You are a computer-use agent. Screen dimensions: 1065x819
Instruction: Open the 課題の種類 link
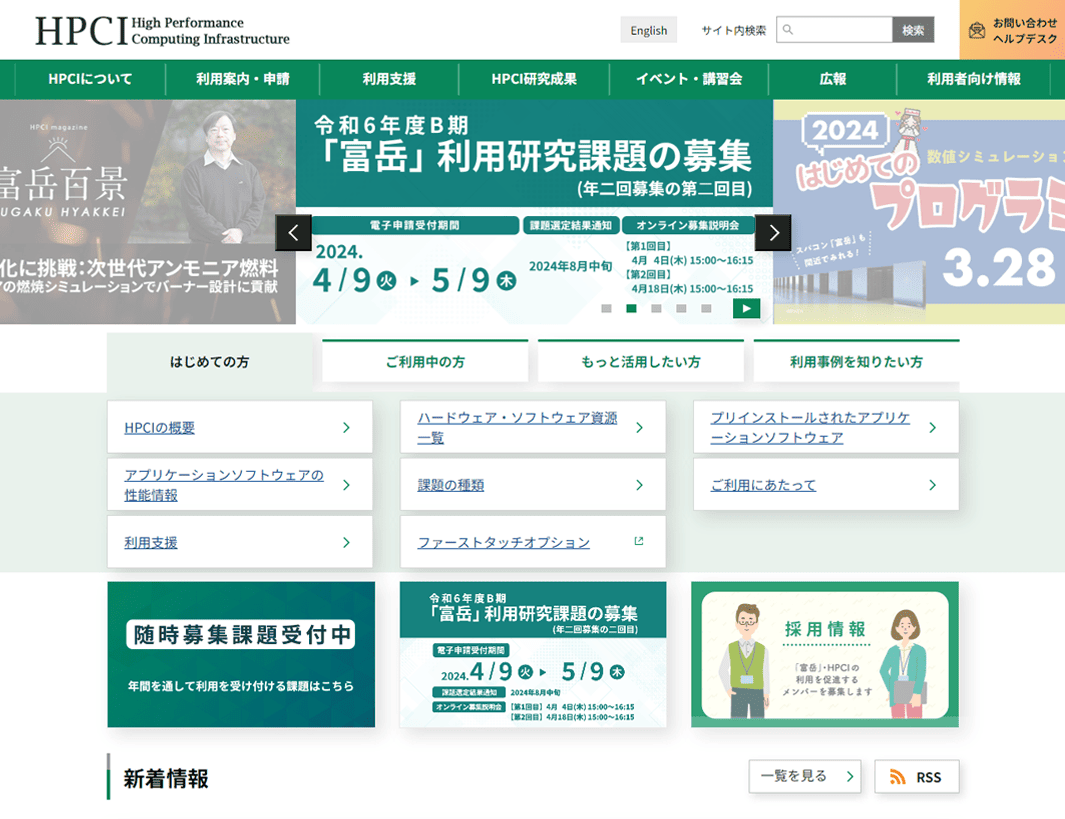coord(450,485)
